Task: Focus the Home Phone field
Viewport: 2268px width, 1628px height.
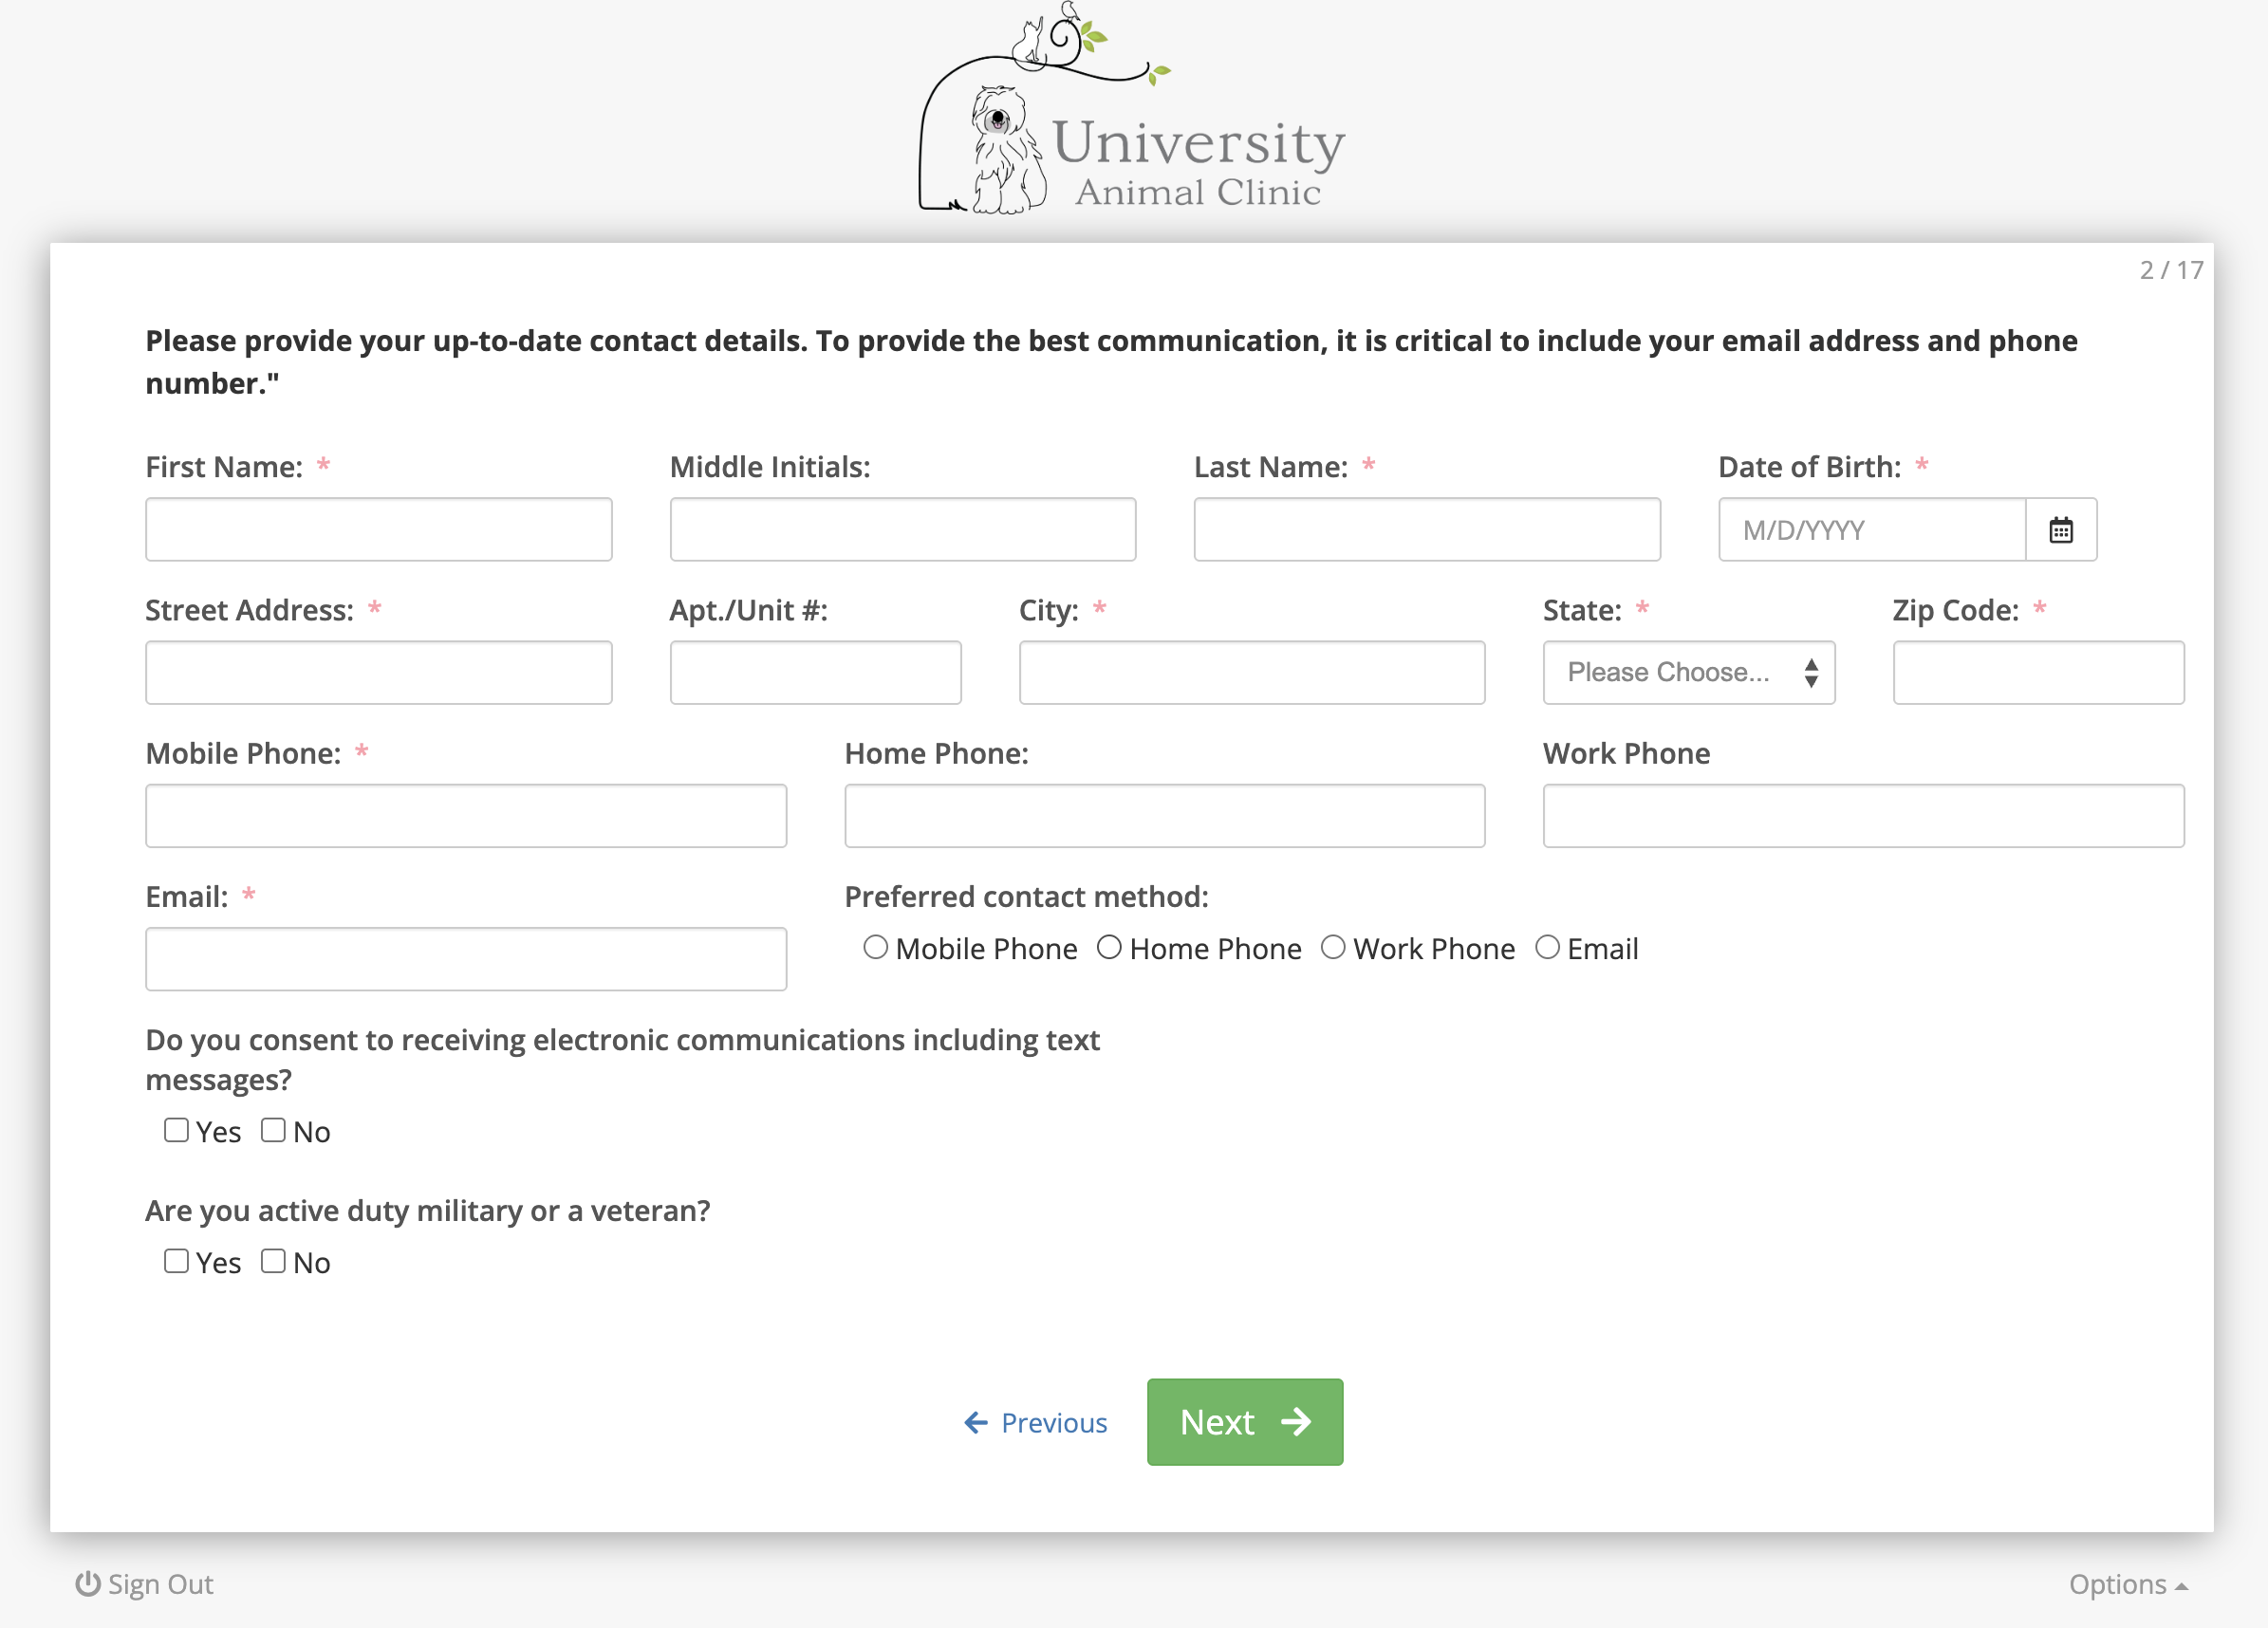Action: (1165, 816)
